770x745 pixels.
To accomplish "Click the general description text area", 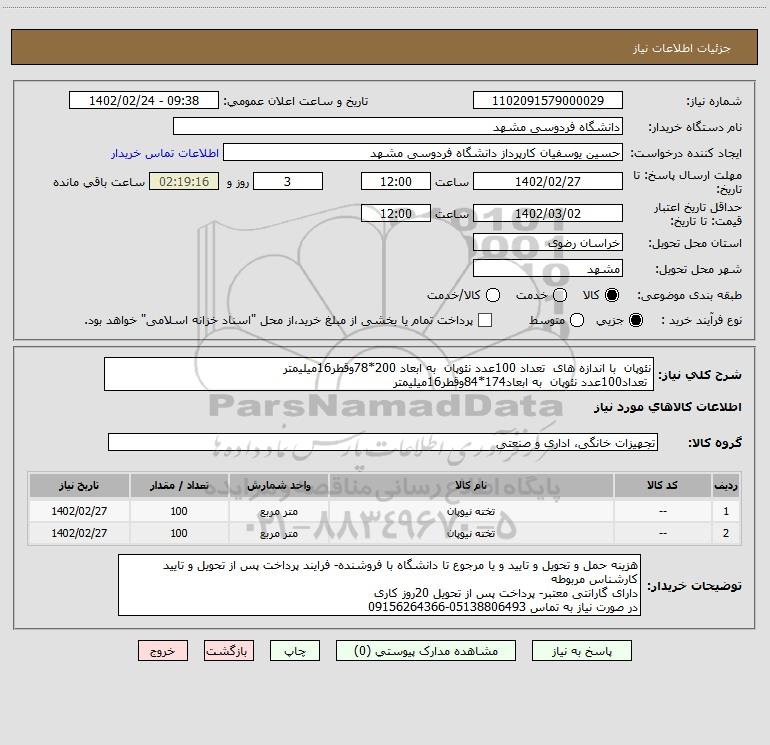I will pyautogui.click(x=379, y=374).
